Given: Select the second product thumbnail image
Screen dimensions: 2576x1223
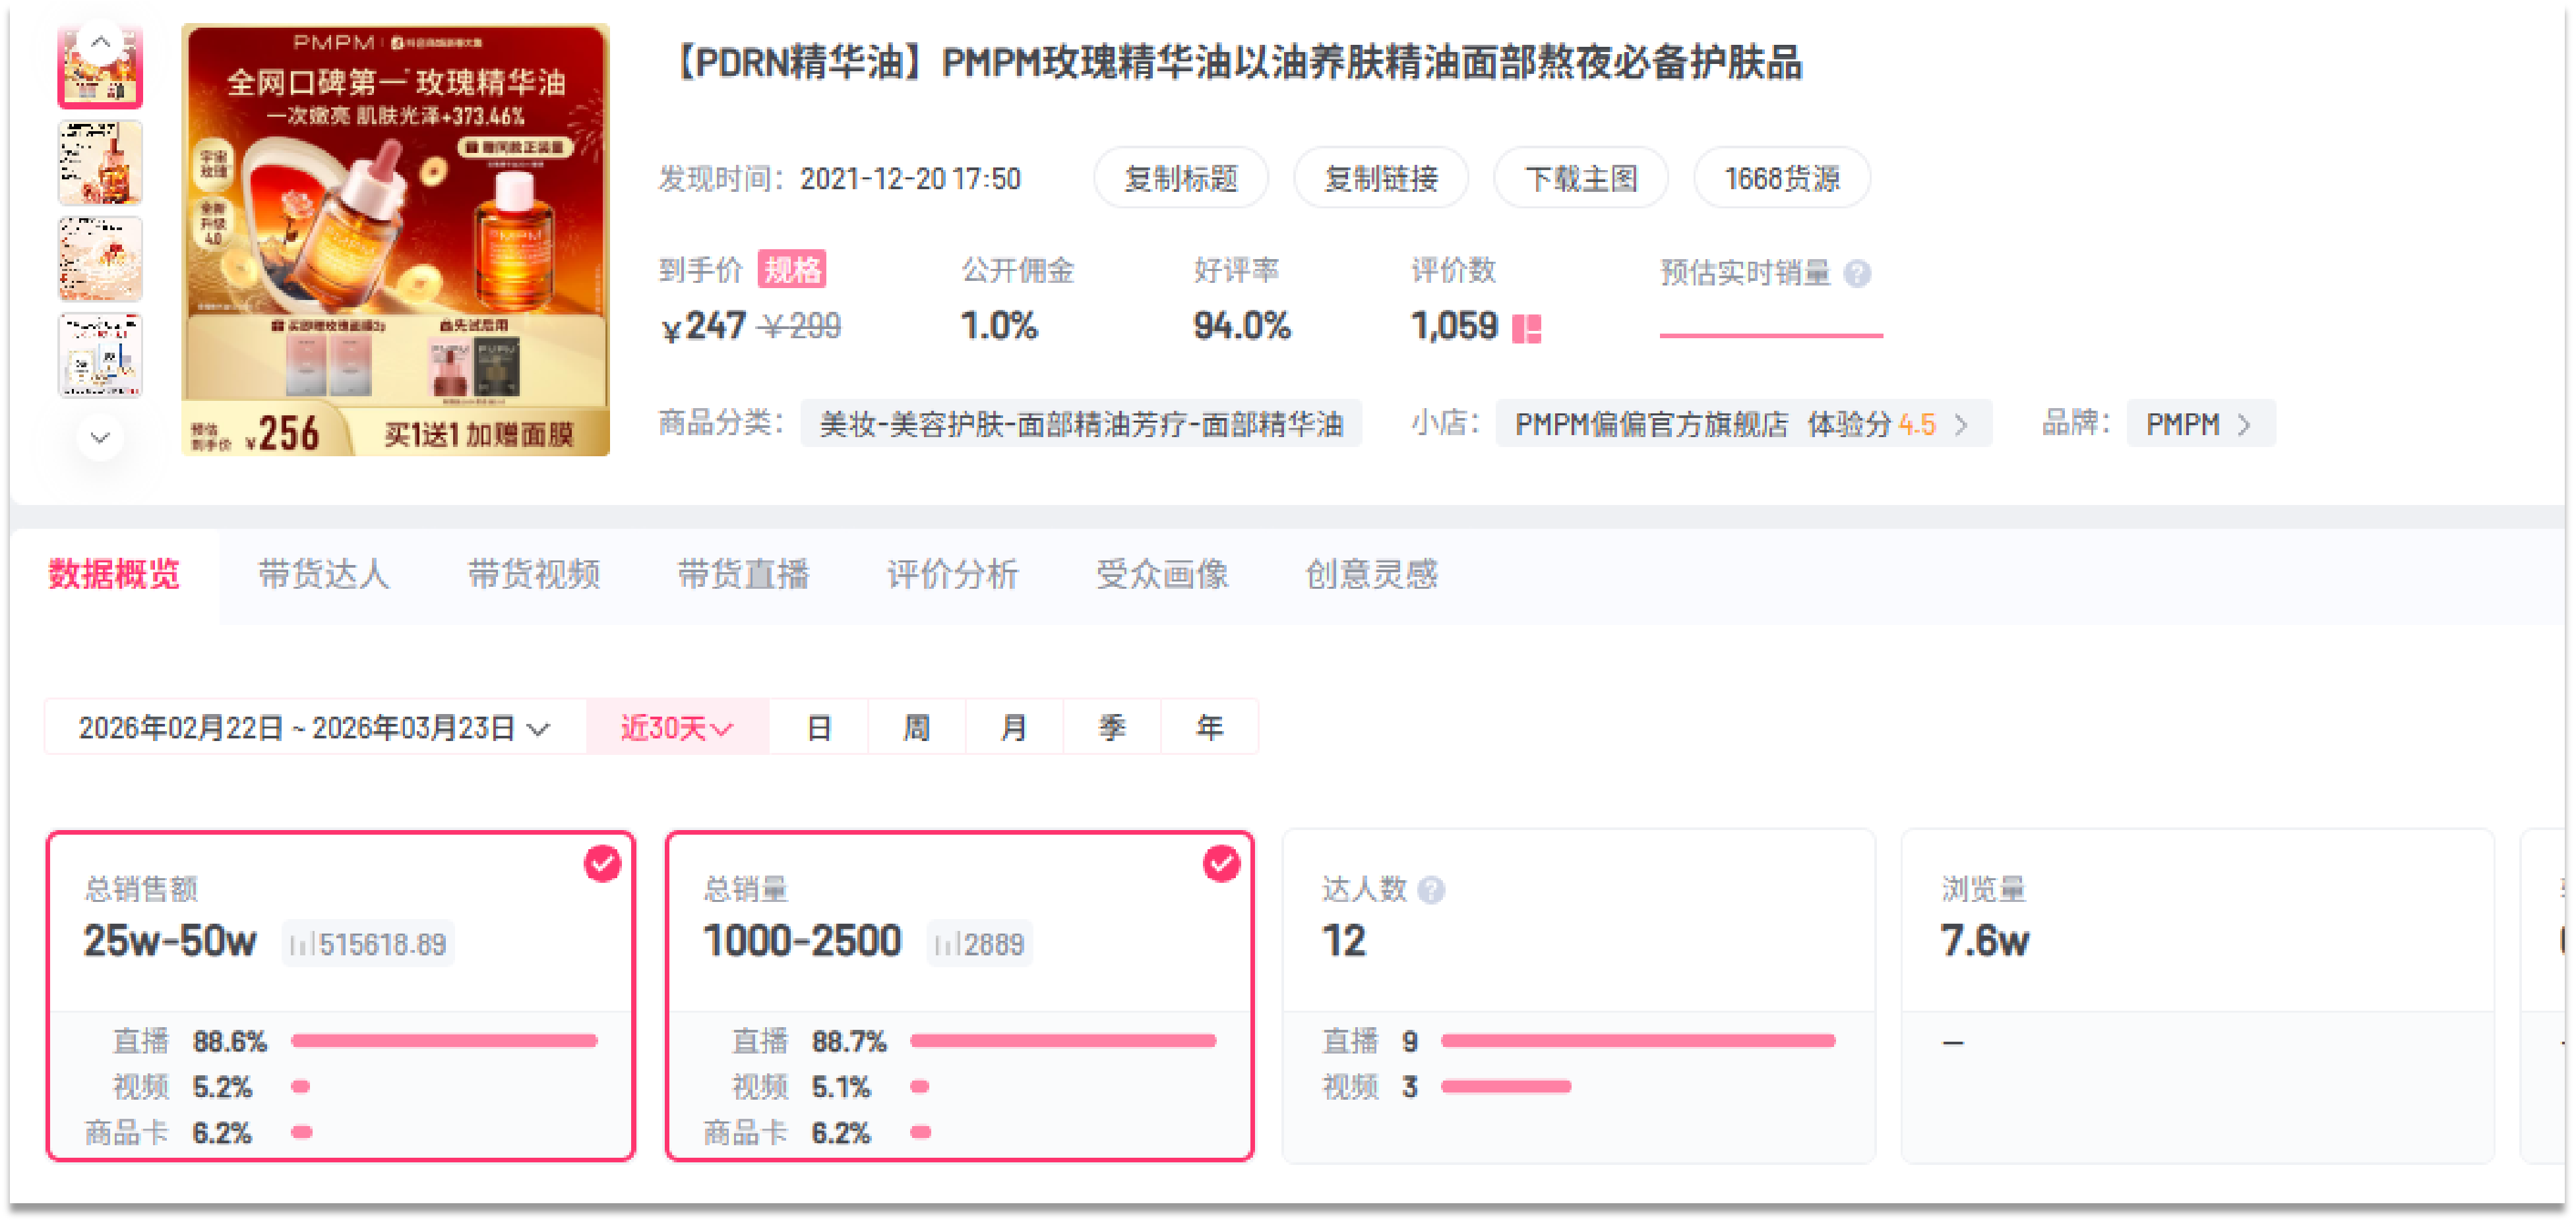Looking at the screenshot, I should click(x=100, y=162).
